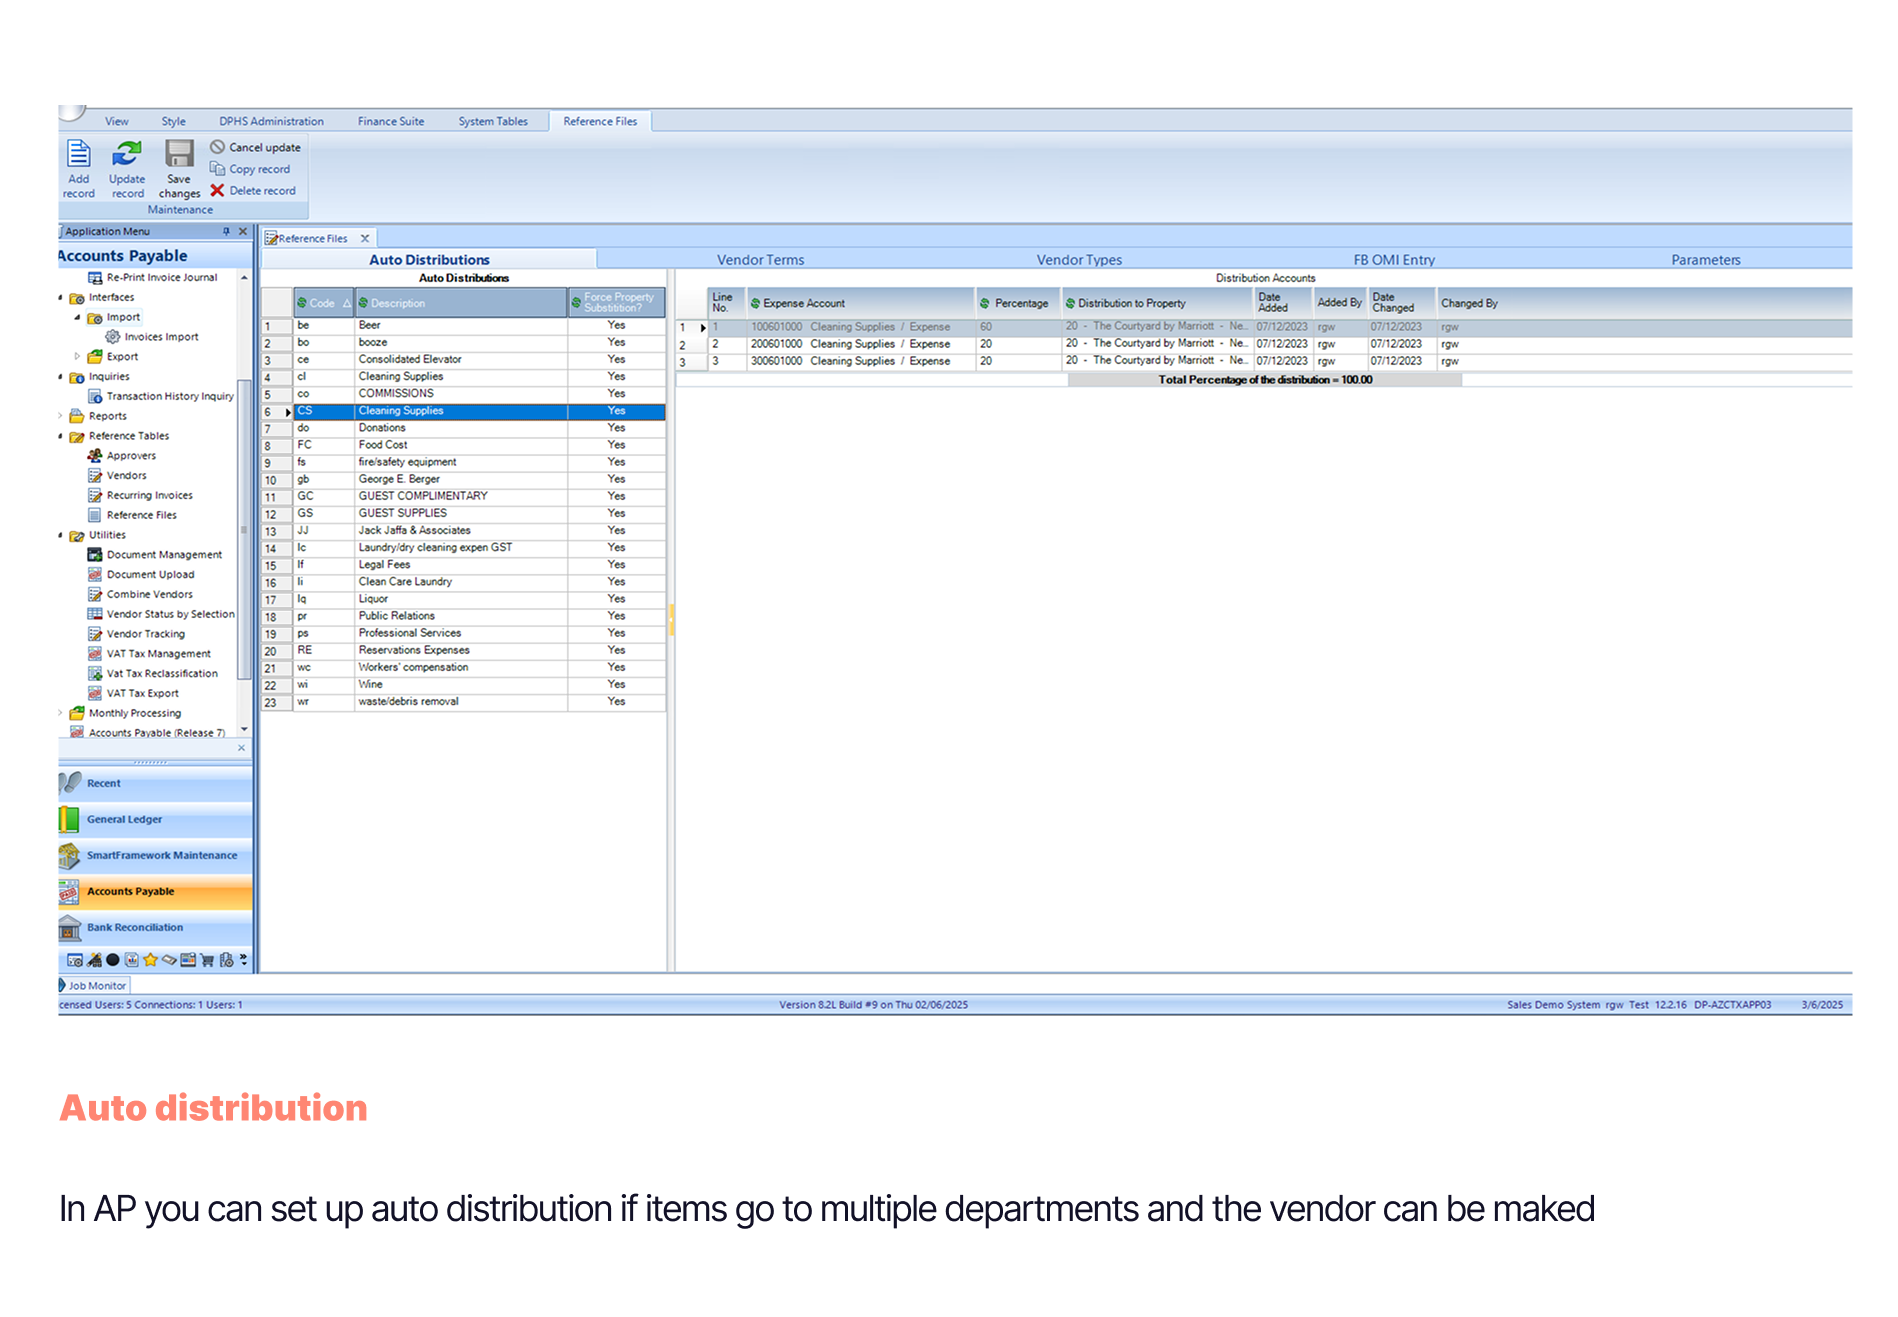Collapse the Interfaces tree node
The image size is (1898, 1317).
pyautogui.click(x=61, y=297)
